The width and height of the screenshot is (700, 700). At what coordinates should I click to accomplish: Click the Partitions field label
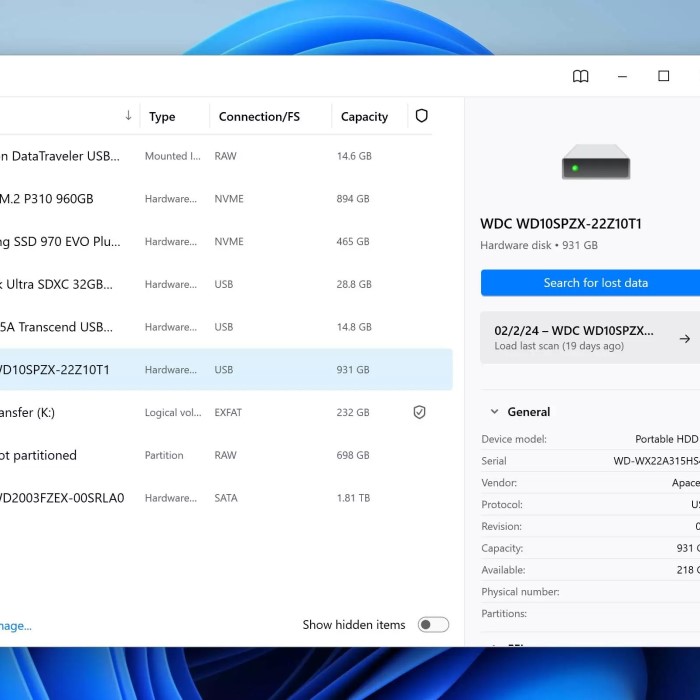click(x=504, y=614)
